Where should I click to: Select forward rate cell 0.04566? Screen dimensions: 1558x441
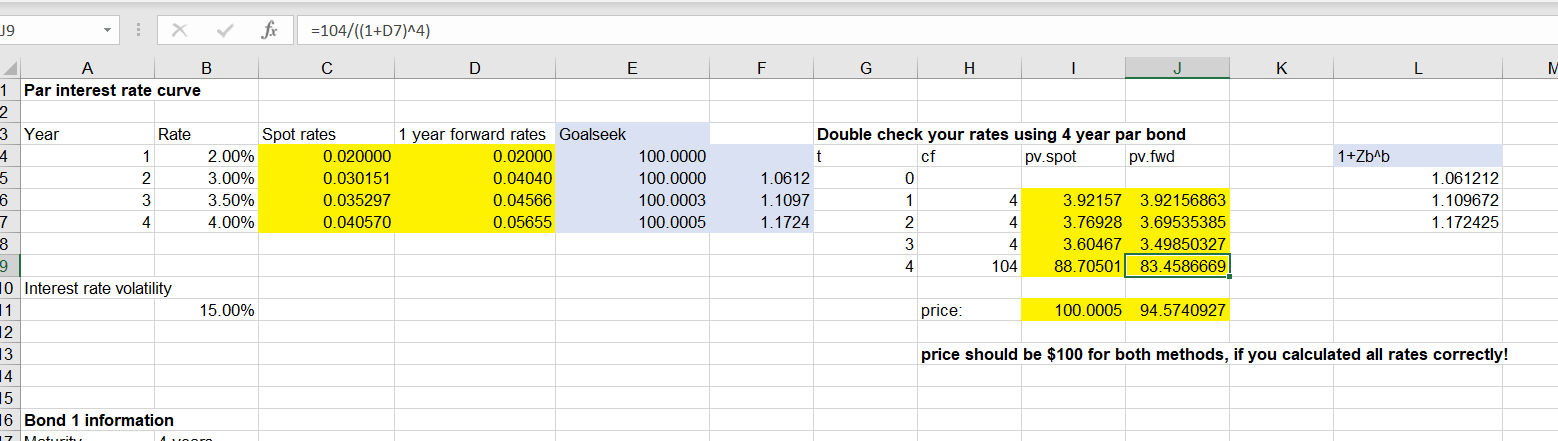[x=475, y=200]
